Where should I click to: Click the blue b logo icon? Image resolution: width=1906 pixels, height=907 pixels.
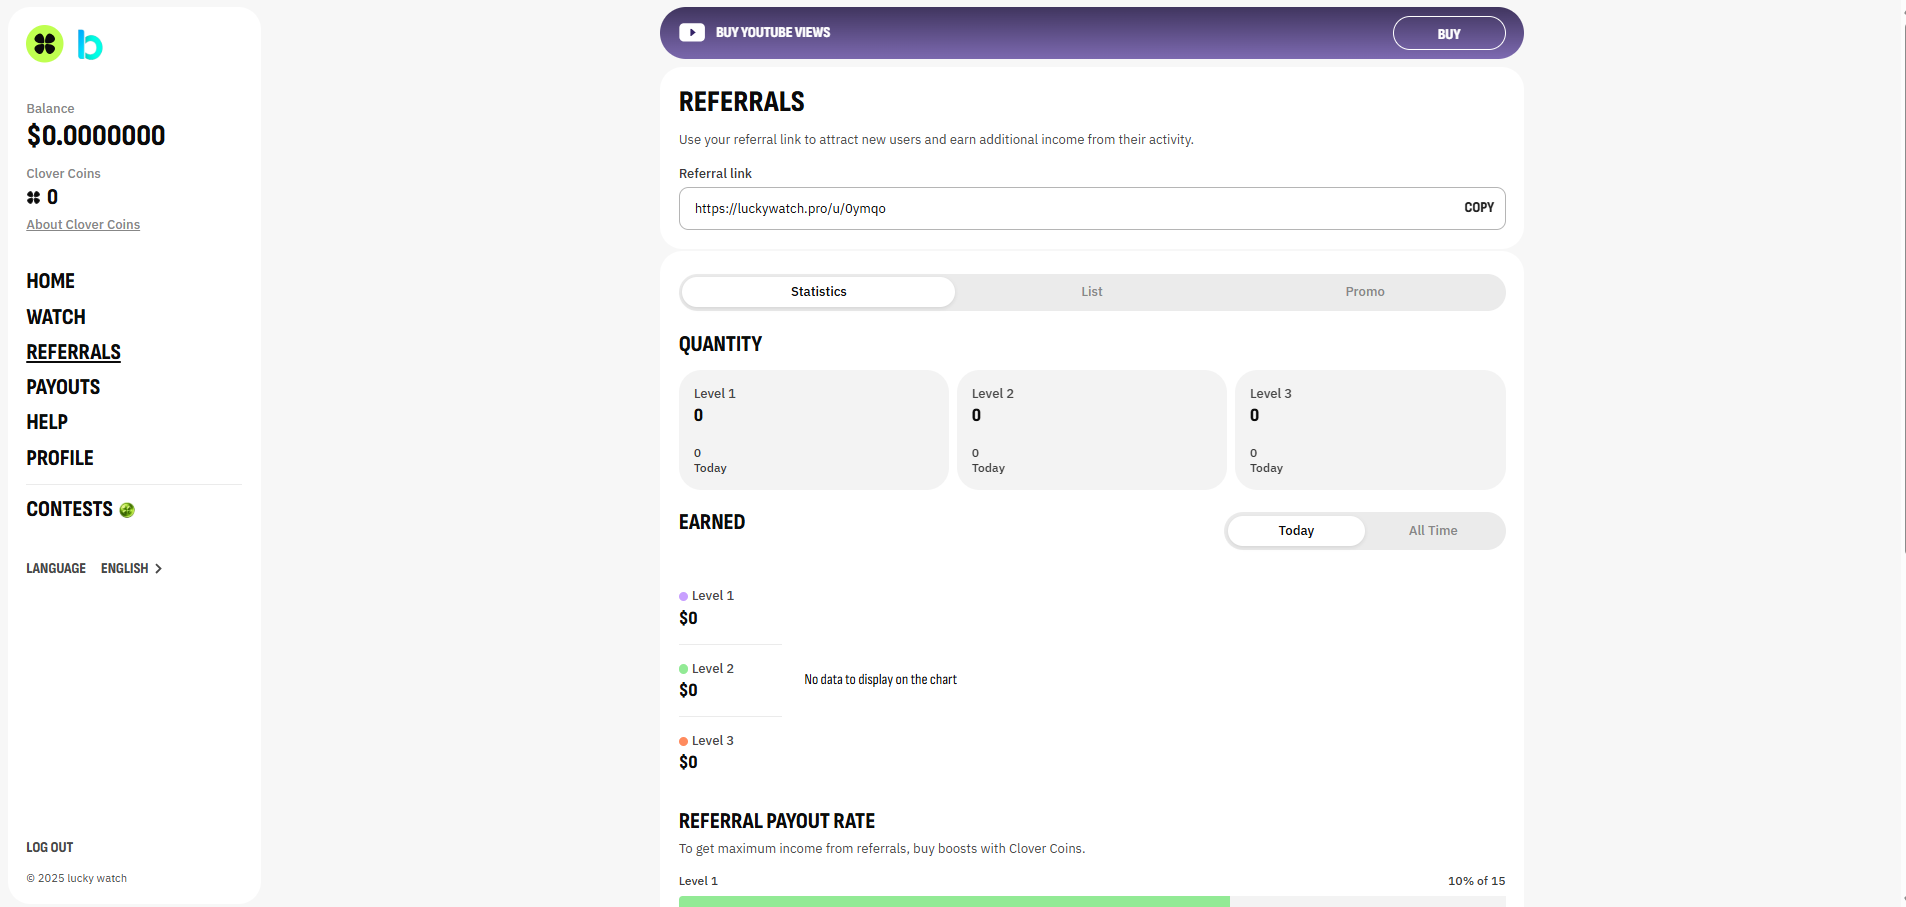(89, 45)
